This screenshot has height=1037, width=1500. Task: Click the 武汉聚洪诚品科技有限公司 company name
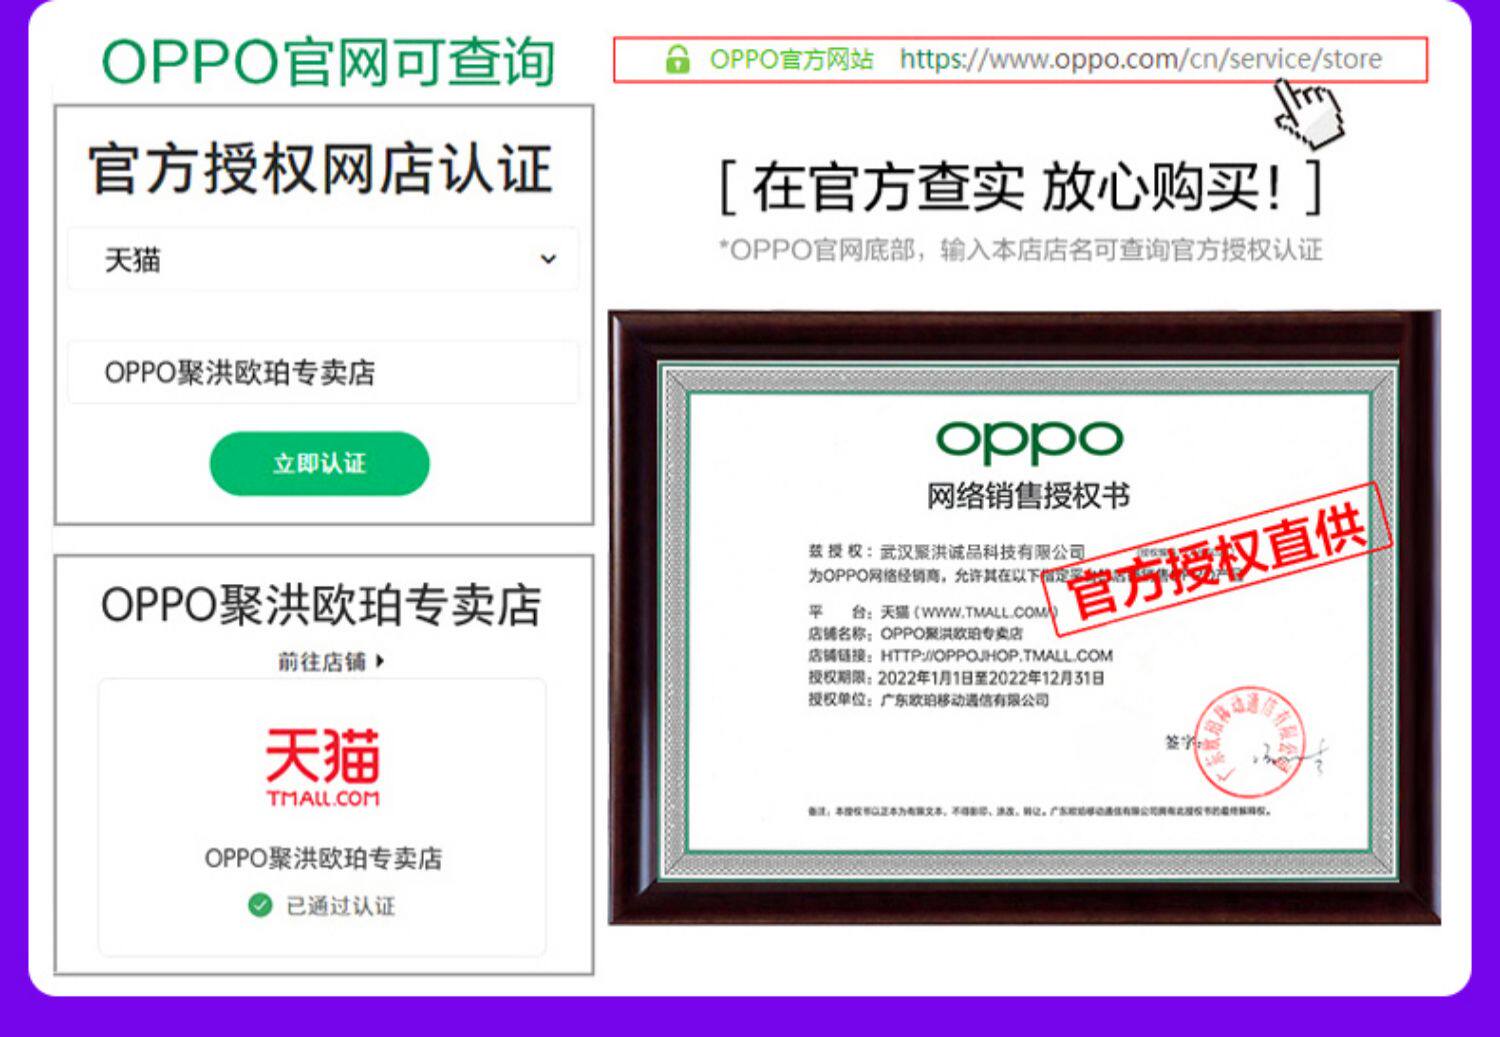pyautogui.click(x=982, y=552)
